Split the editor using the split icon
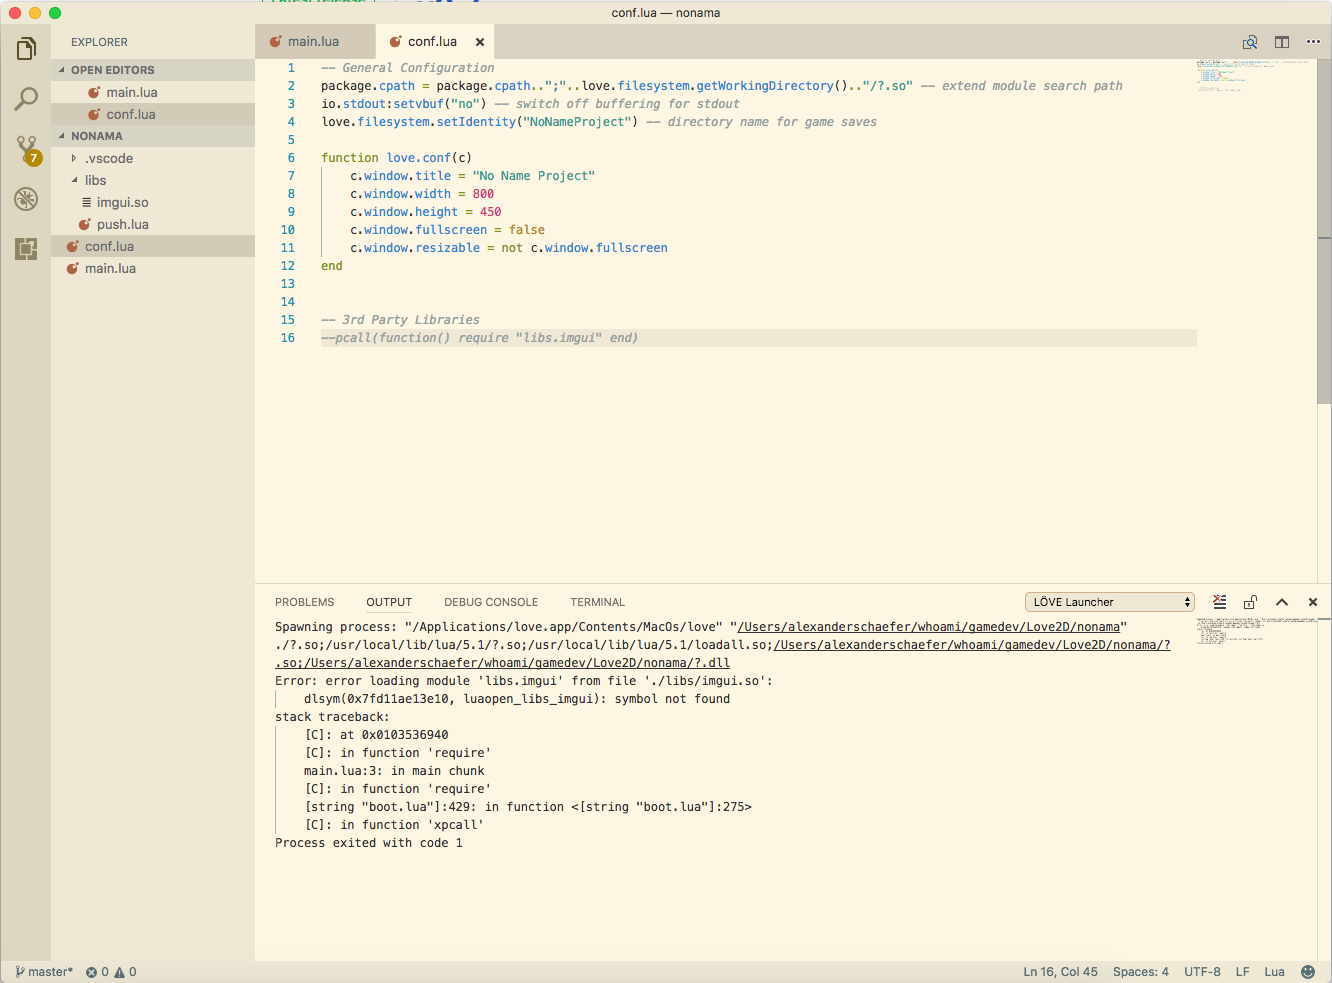 pyautogui.click(x=1282, y=42)
